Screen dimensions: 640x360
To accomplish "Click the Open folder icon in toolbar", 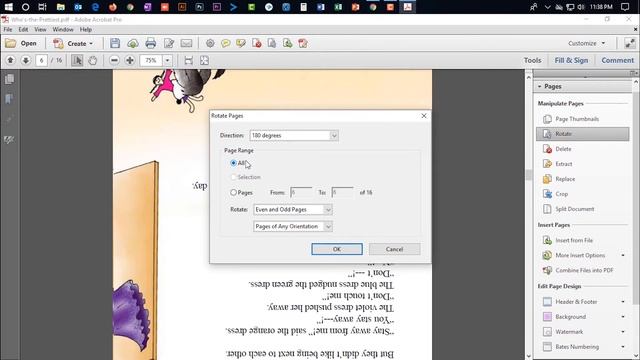I will pos(11,43).
